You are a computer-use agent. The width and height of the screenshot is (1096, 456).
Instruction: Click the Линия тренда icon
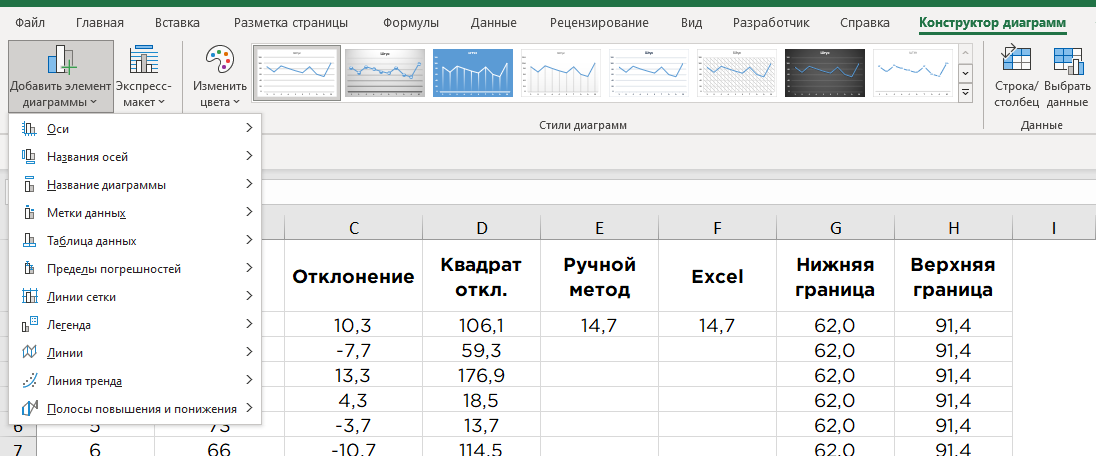click(x=29, y=380)
